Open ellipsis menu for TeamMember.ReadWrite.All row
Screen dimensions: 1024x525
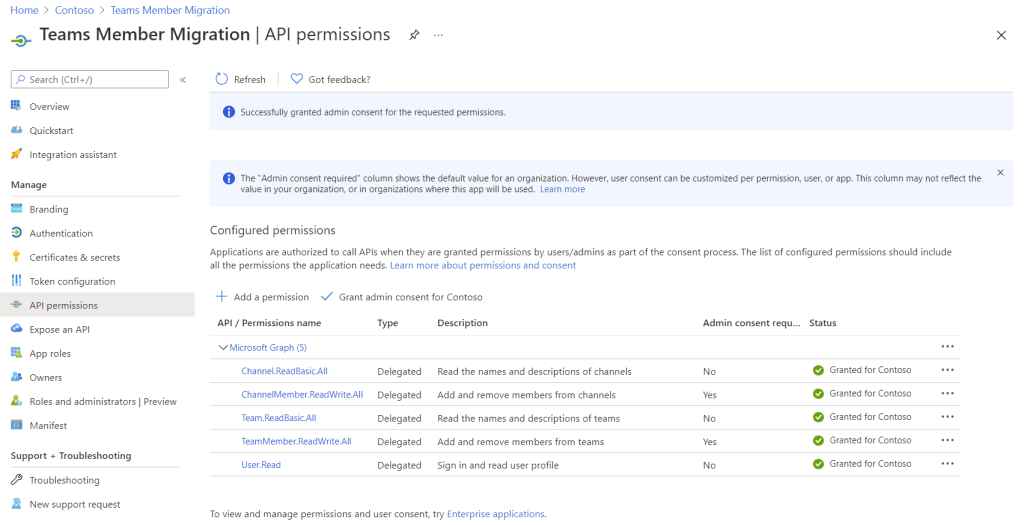(x=947, y=441)
